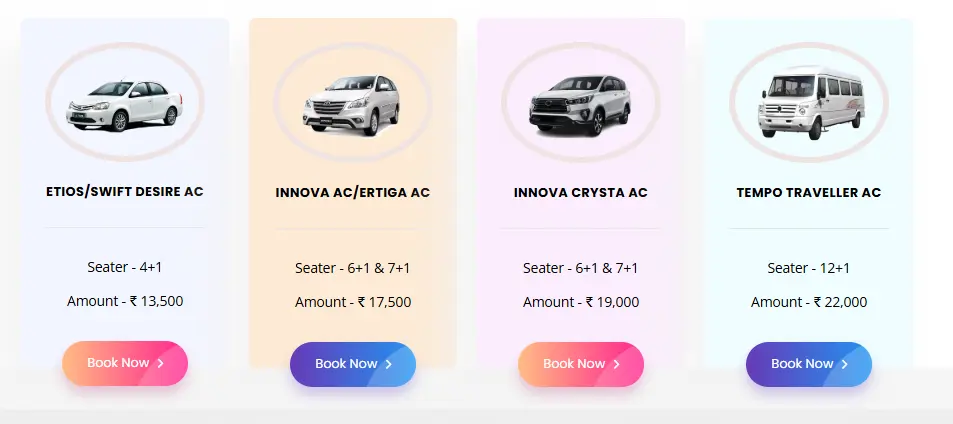953x424 pixels.
Task: Click the Amount ₹ 19,000 price text
Action: pos(581,302)
